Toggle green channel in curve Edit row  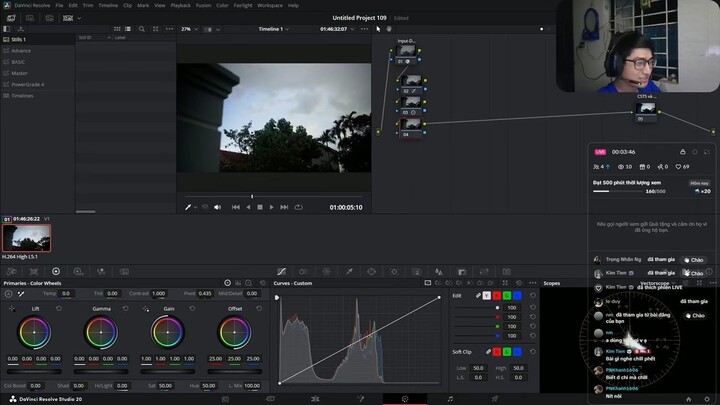(507, 296)
